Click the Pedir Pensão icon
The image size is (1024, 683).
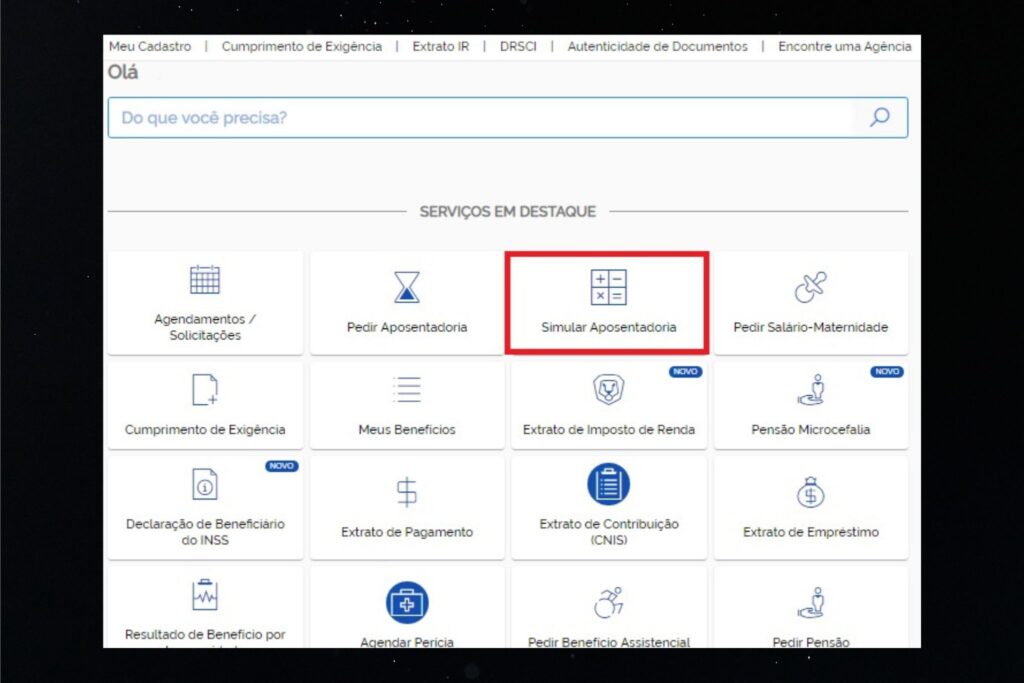[x=811, y=602]
